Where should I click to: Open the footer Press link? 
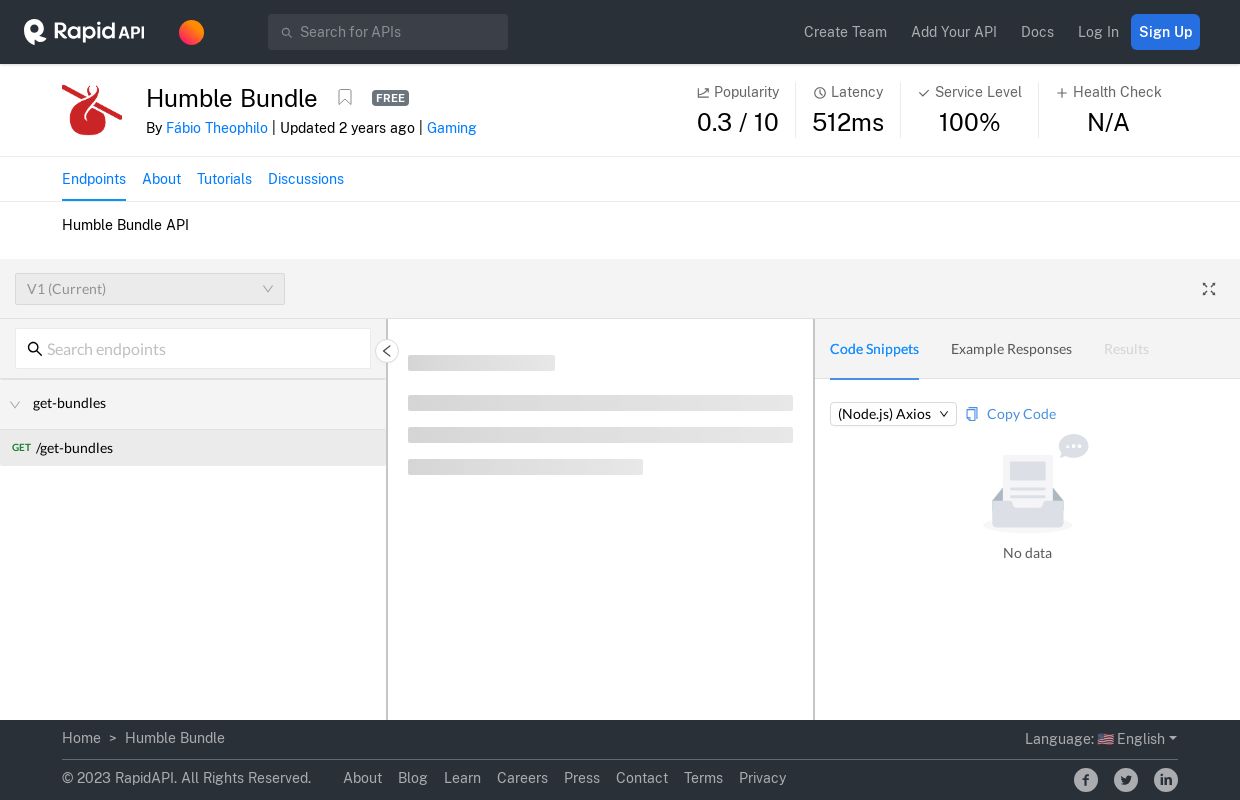pos(582,778)
